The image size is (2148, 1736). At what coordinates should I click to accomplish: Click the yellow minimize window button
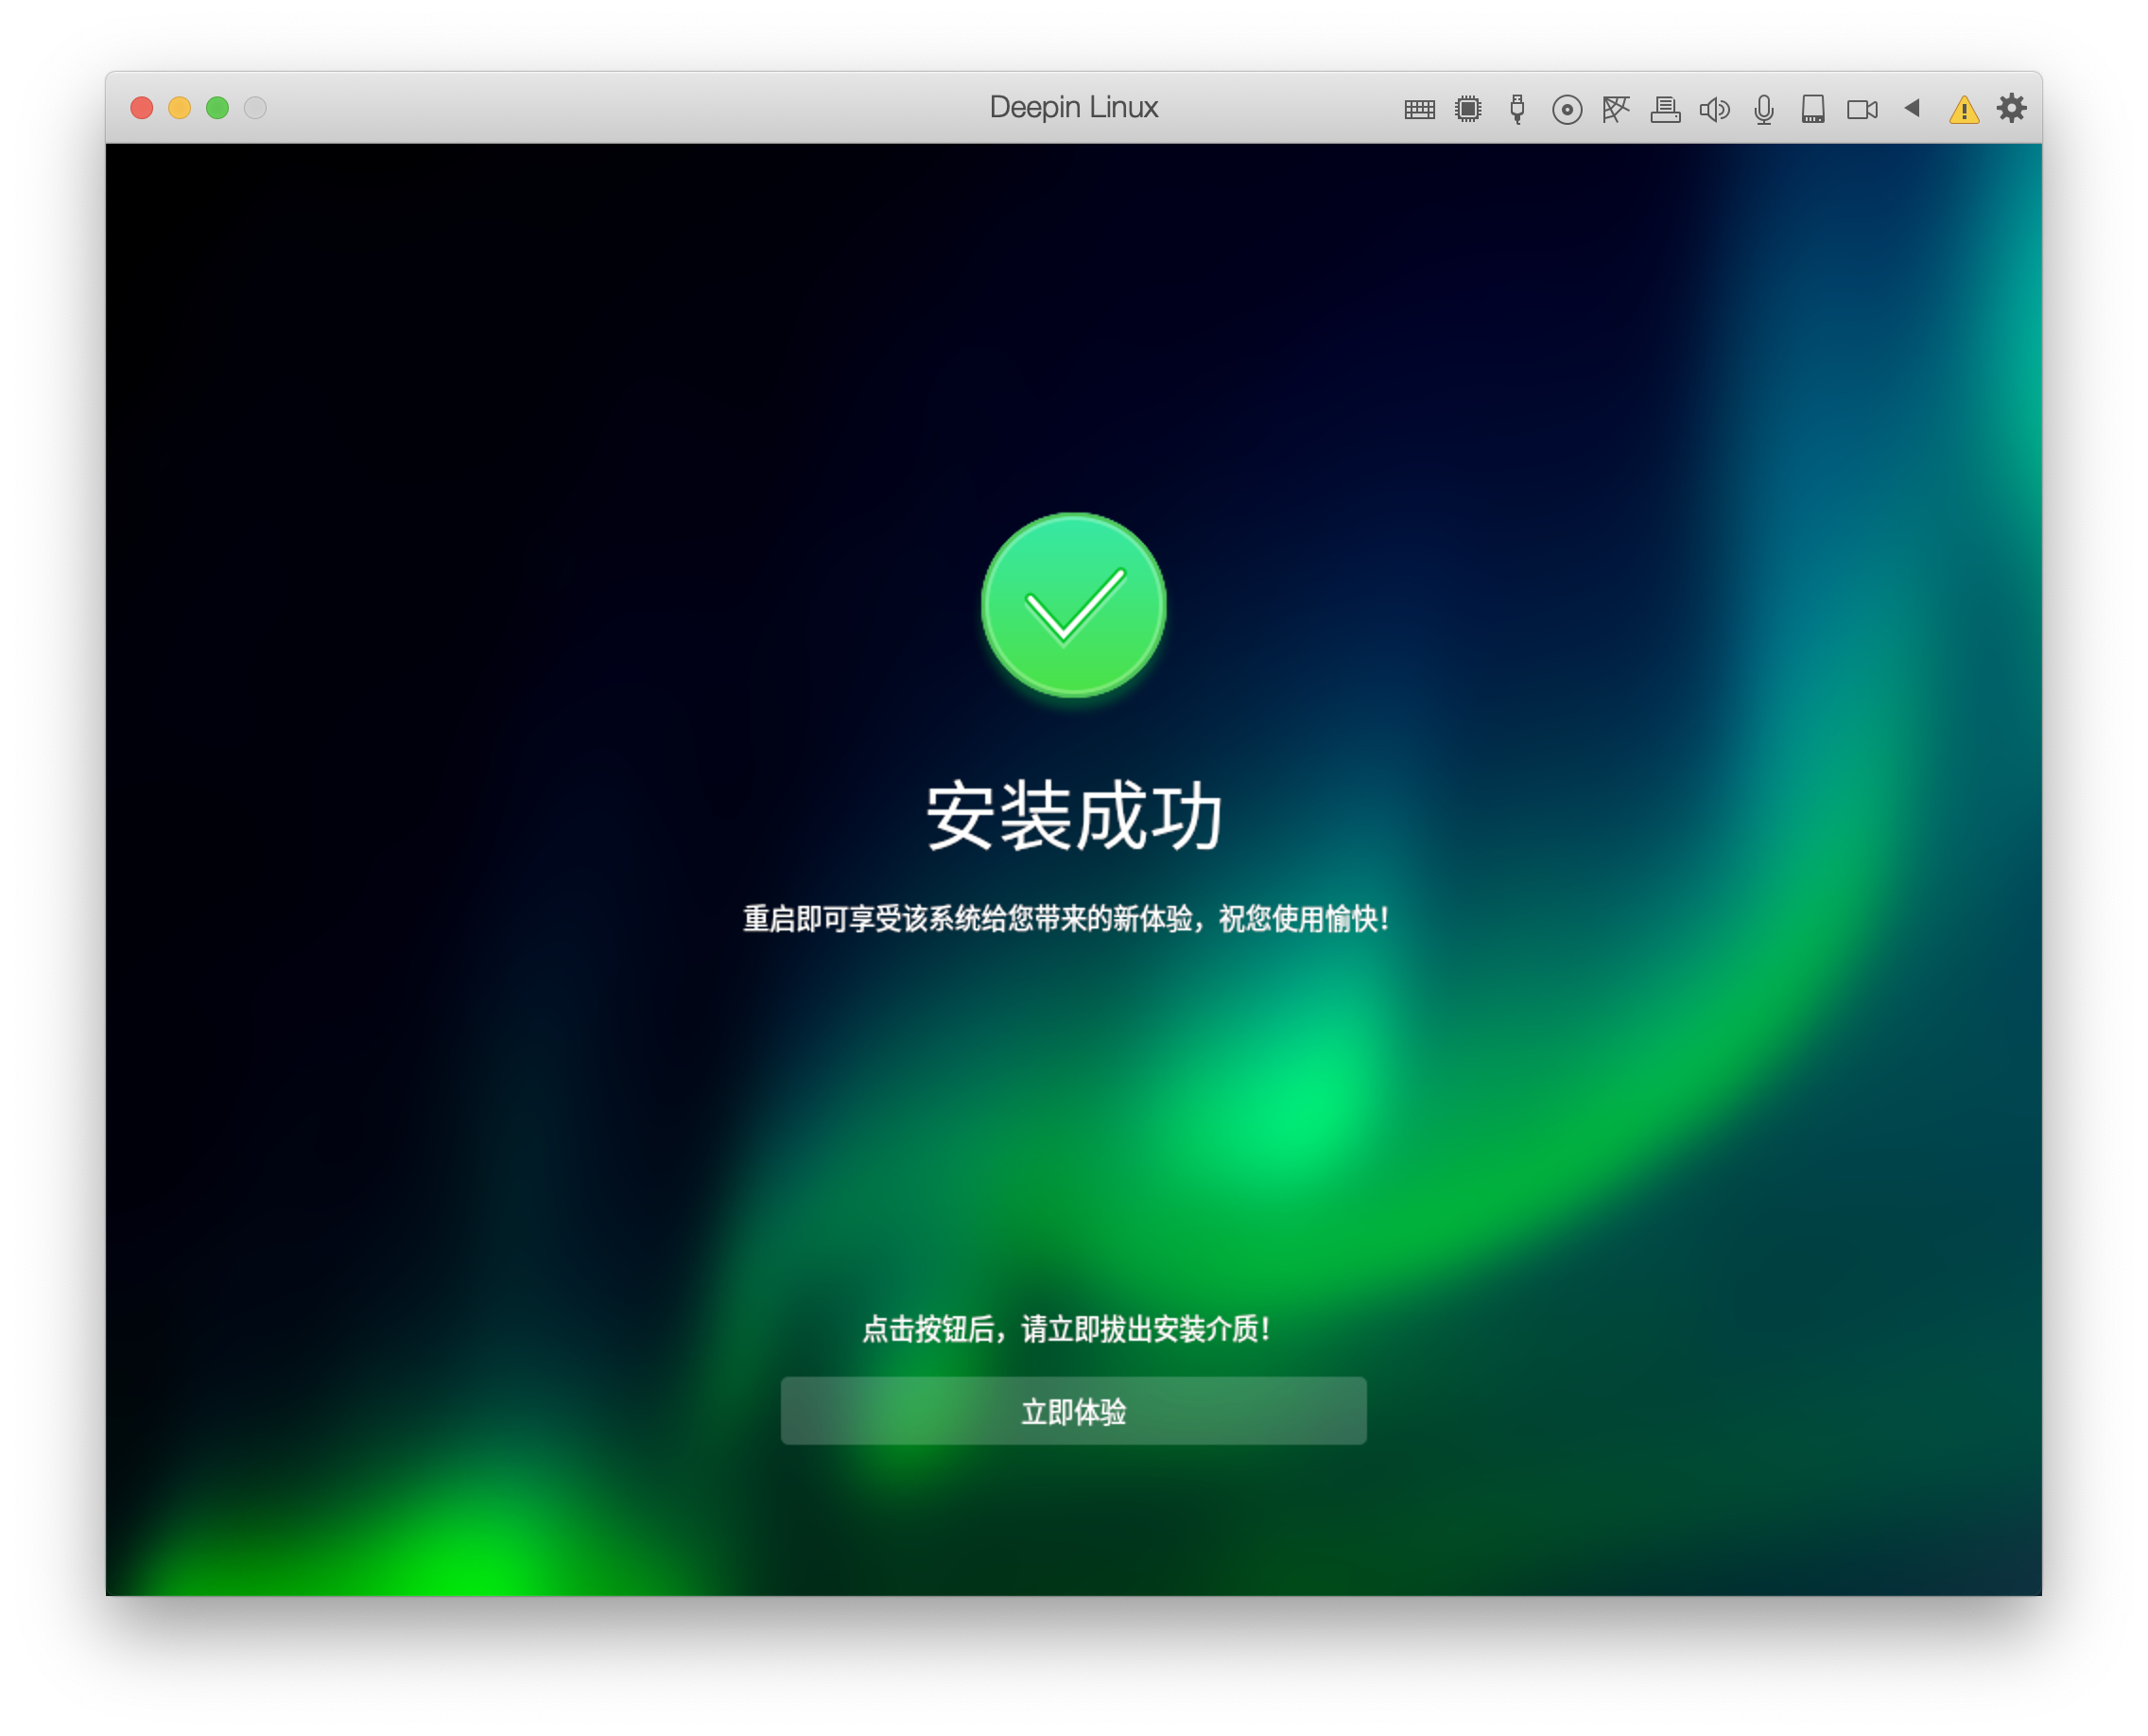(180, 108)
